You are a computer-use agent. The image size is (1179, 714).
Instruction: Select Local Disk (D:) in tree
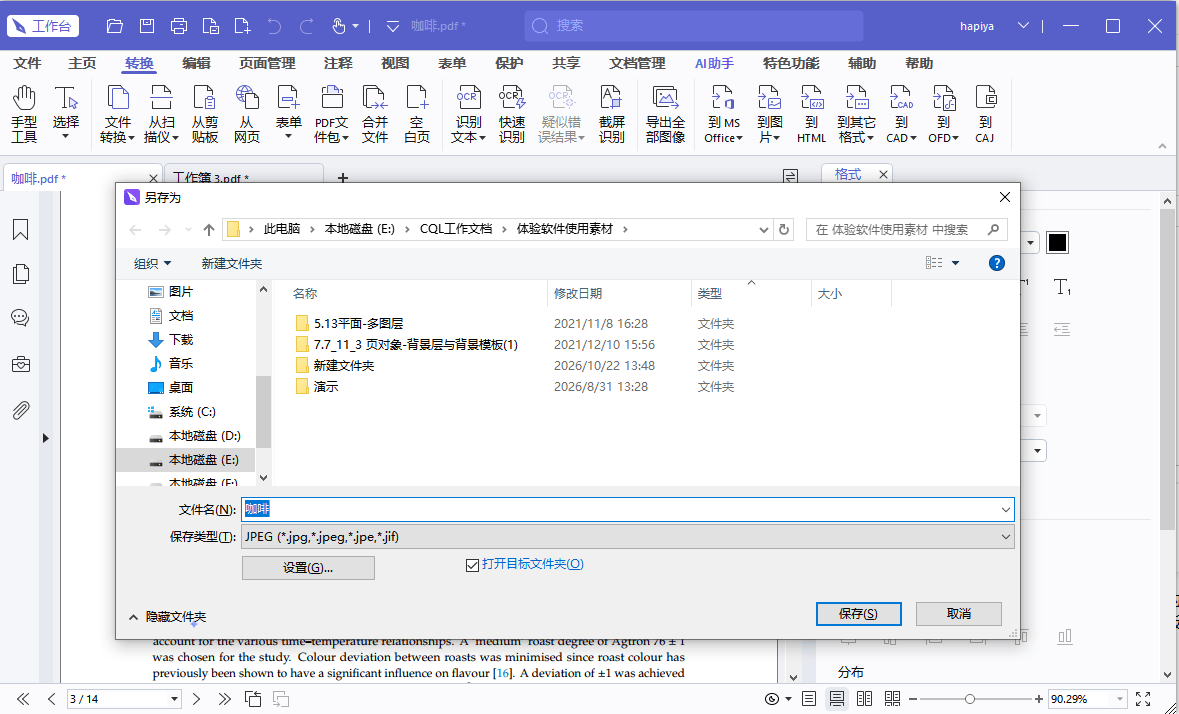pyautogui.click(x=195, y=436)
